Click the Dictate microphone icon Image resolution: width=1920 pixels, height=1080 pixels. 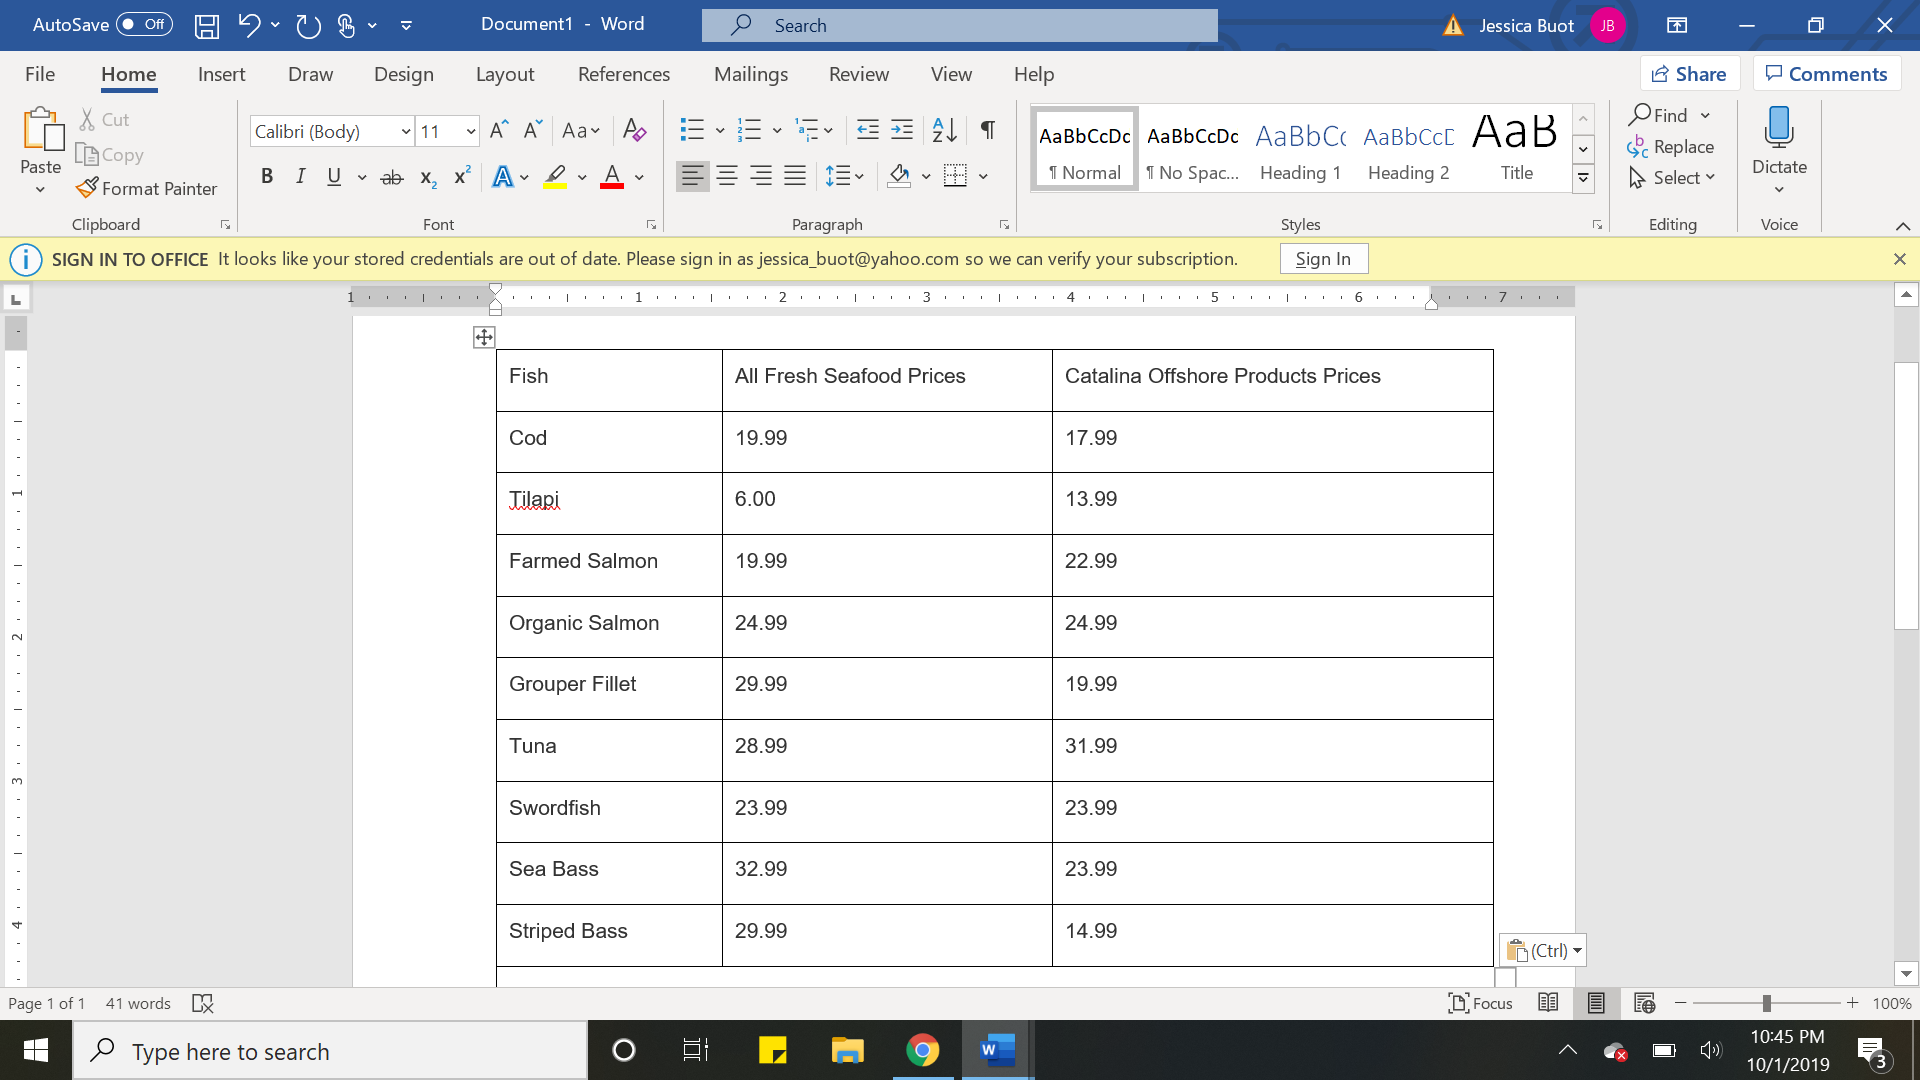pyautogui.click(x=1779, y=128)
